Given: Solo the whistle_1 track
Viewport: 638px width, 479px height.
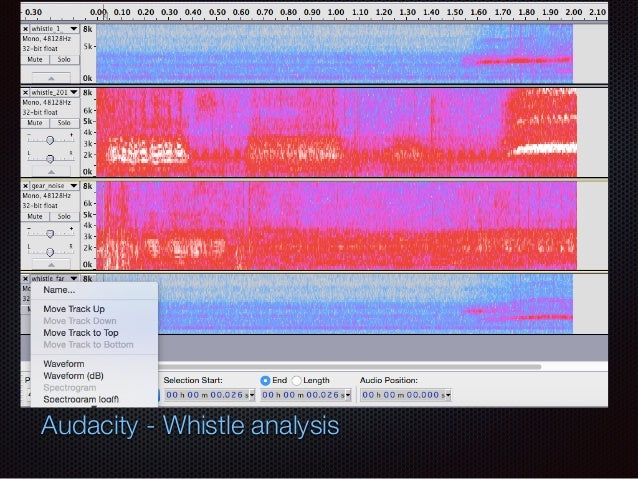Looking at the screenshot, I should (64, 59).
